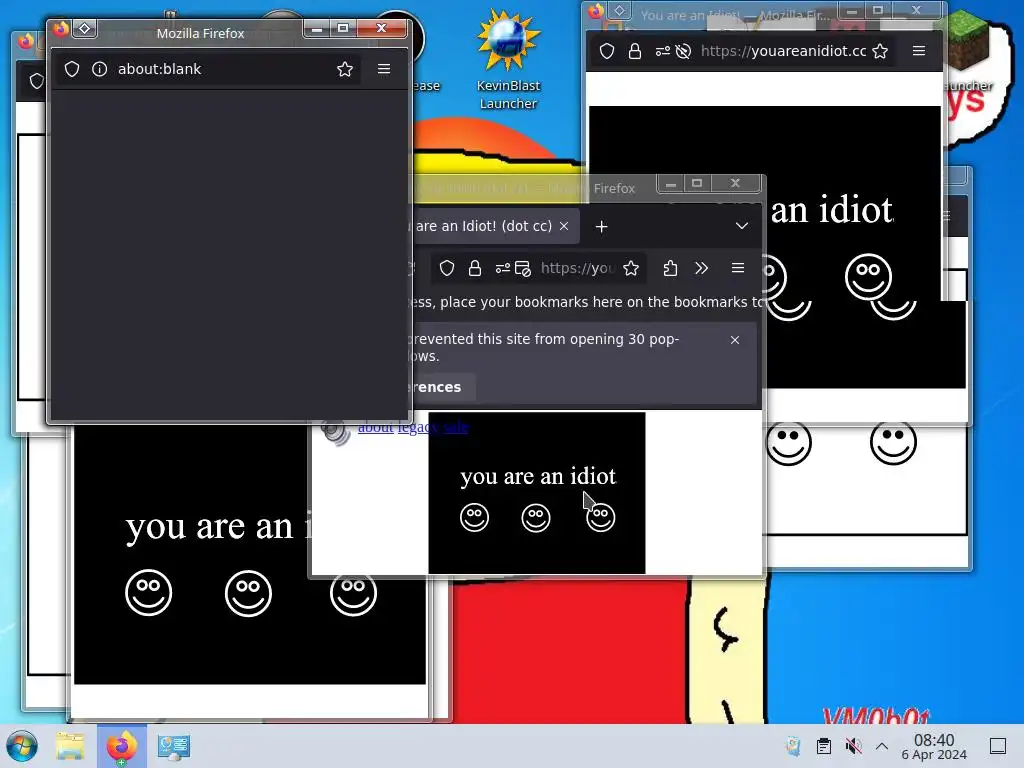1024x768 pixels.
Task: Click the https://youareanidiot.cc URL text
Action: tap(783, 51)
